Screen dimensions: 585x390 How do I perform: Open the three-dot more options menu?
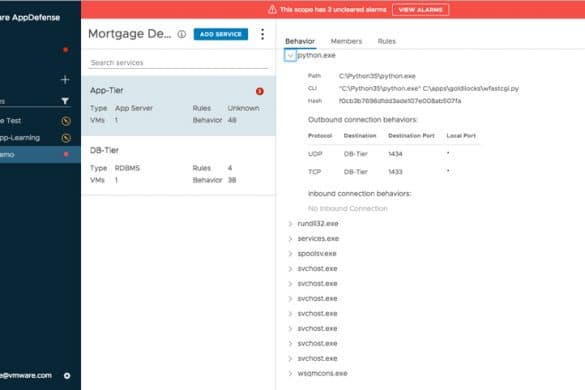point(263,34)
